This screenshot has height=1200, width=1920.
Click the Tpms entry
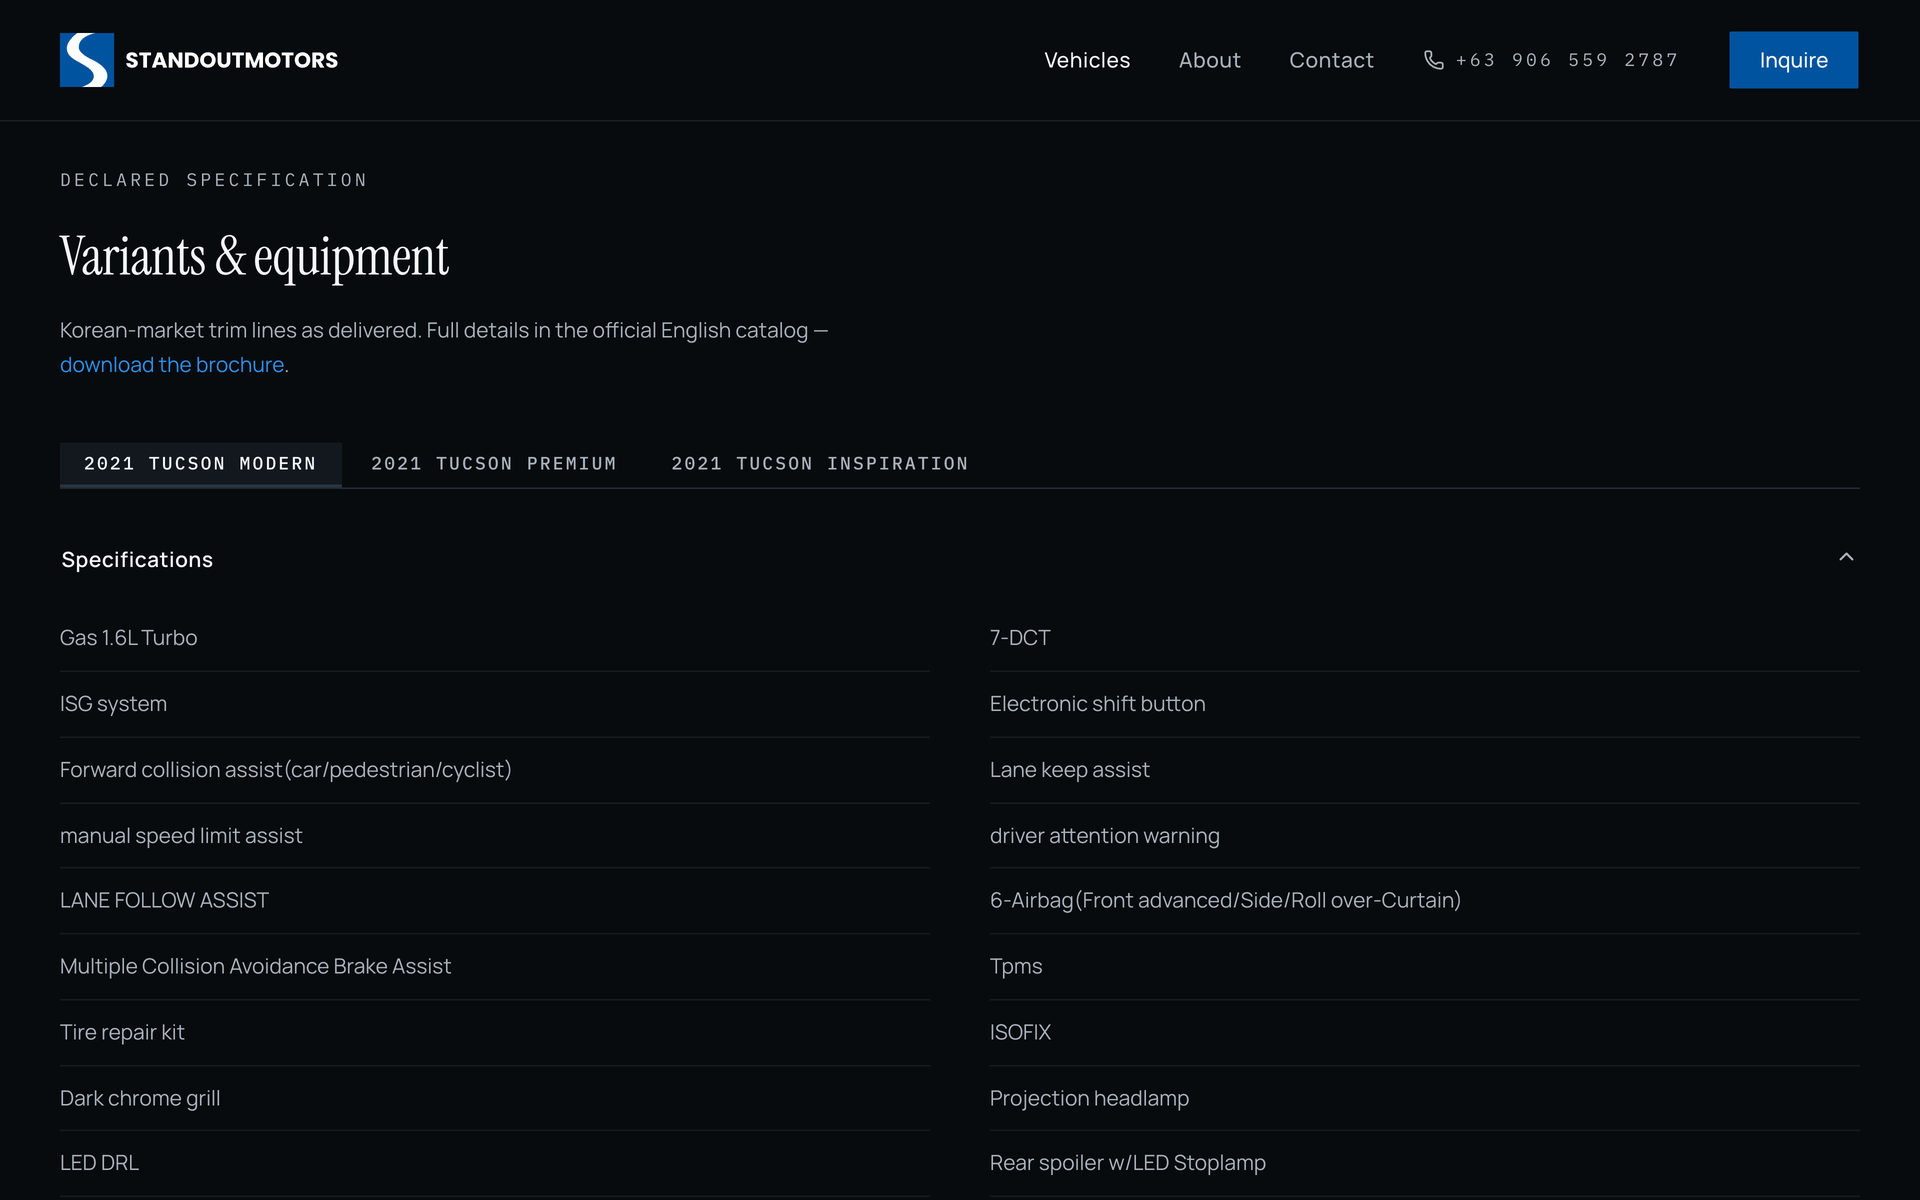[1424, 967]
